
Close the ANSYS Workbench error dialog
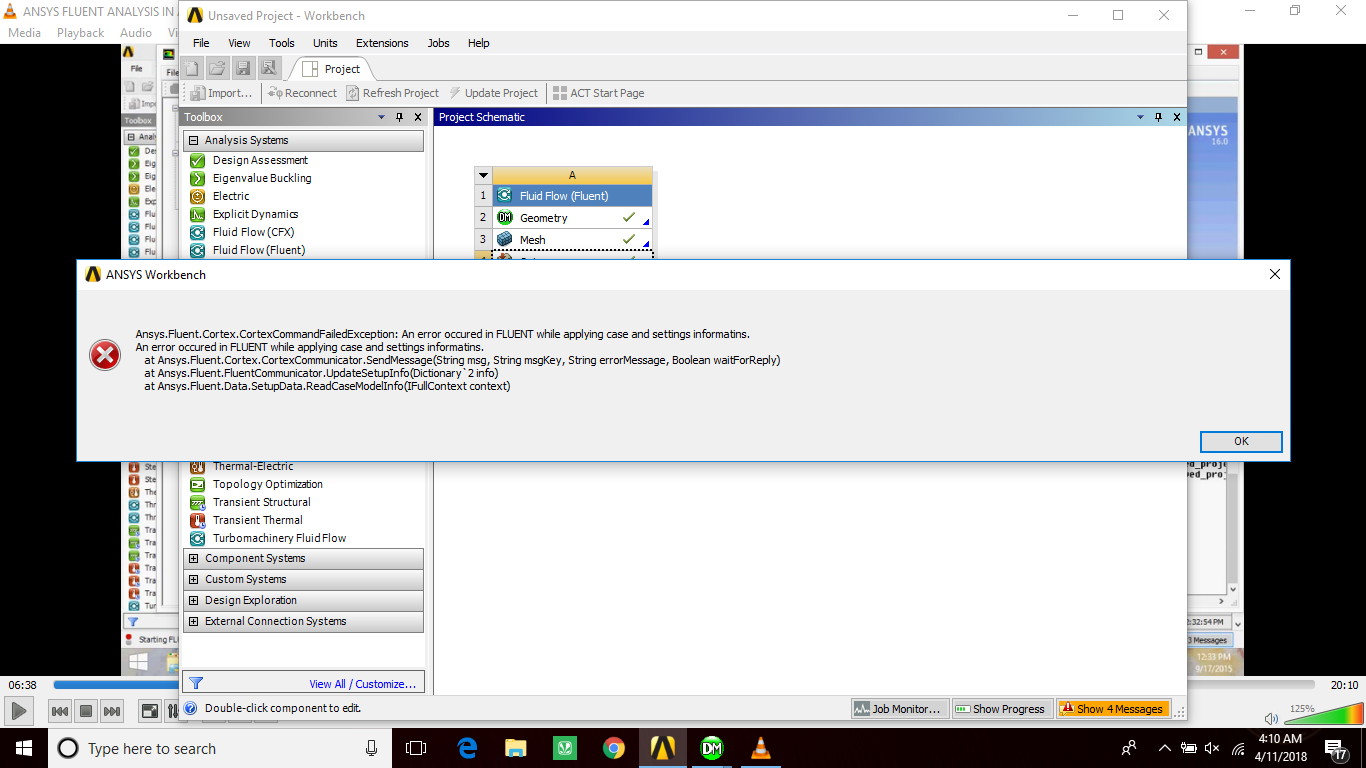tap(1274, 274)
